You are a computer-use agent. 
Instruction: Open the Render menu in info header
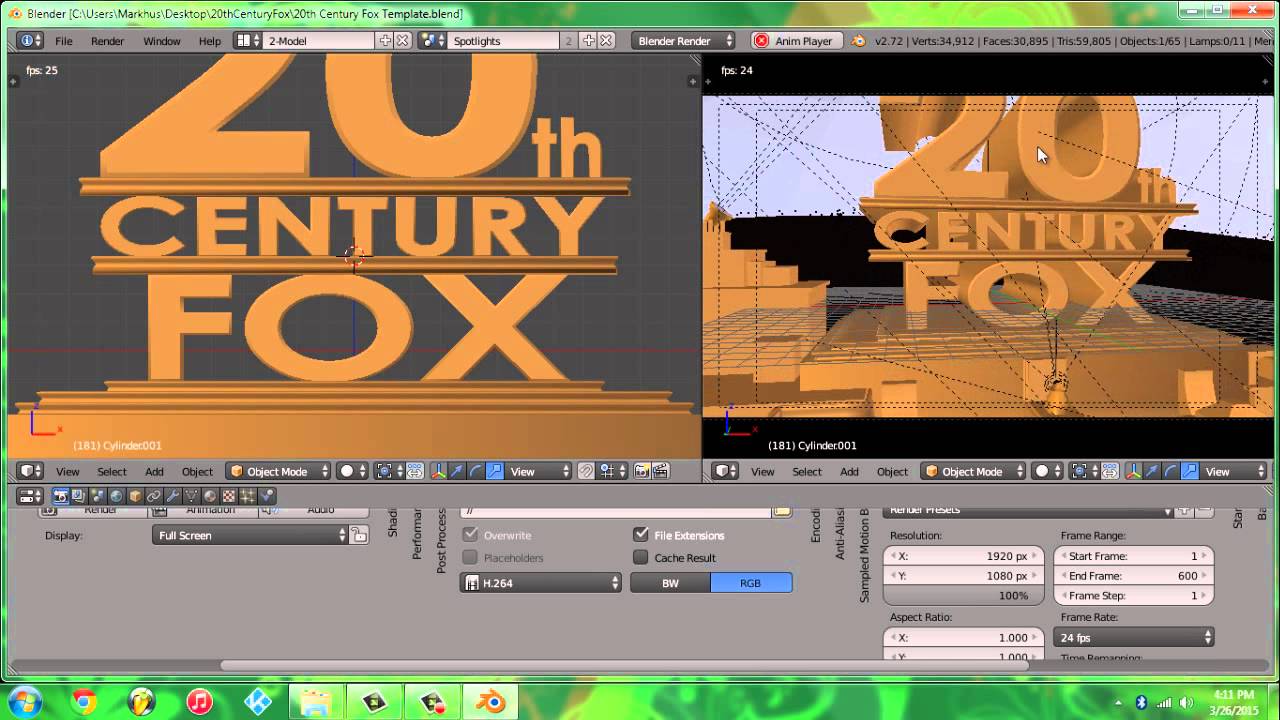coord(107,41)
